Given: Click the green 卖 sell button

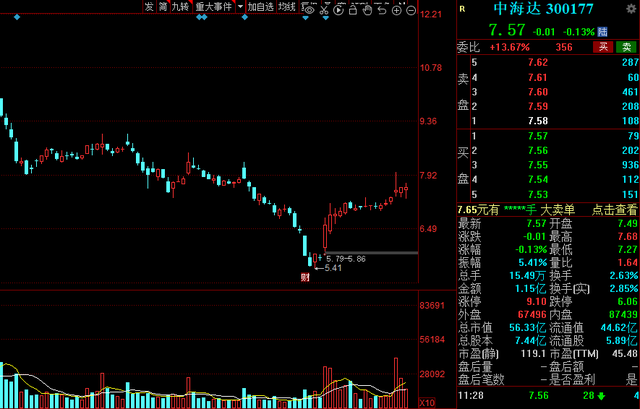Looking at the screenshot, I should 627,47.
